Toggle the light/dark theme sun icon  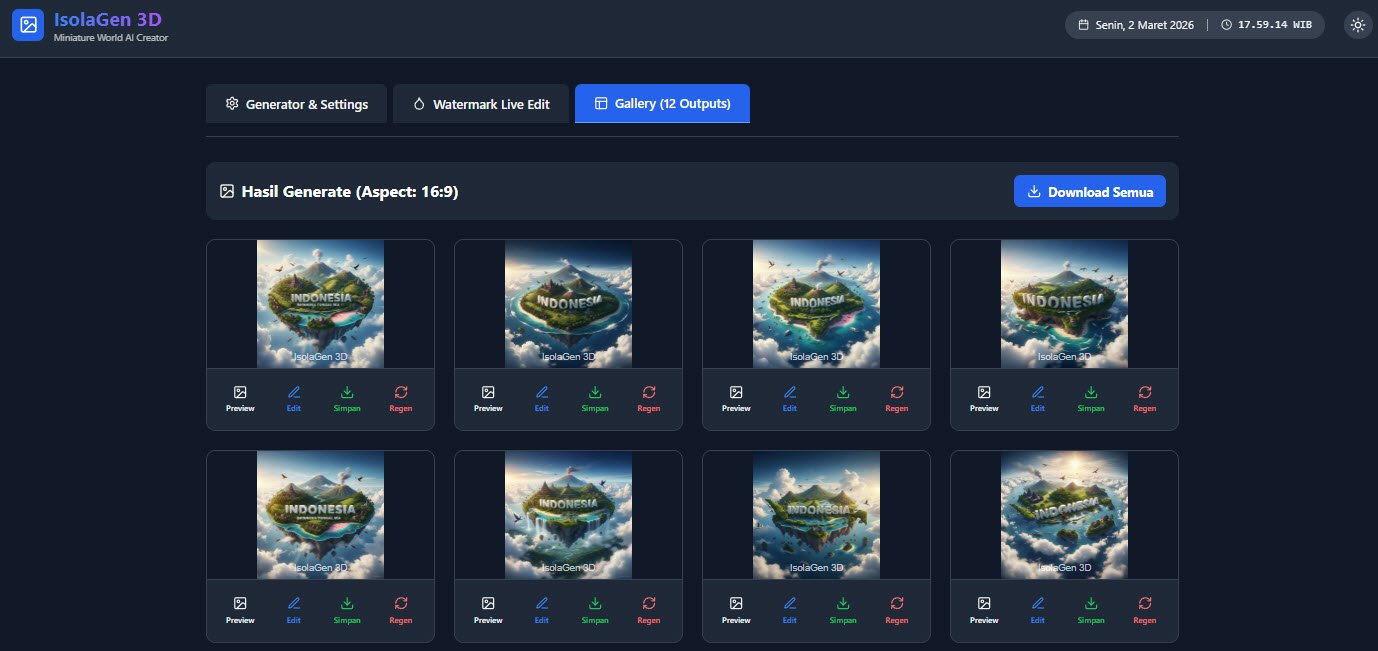tap(1357, 25)
